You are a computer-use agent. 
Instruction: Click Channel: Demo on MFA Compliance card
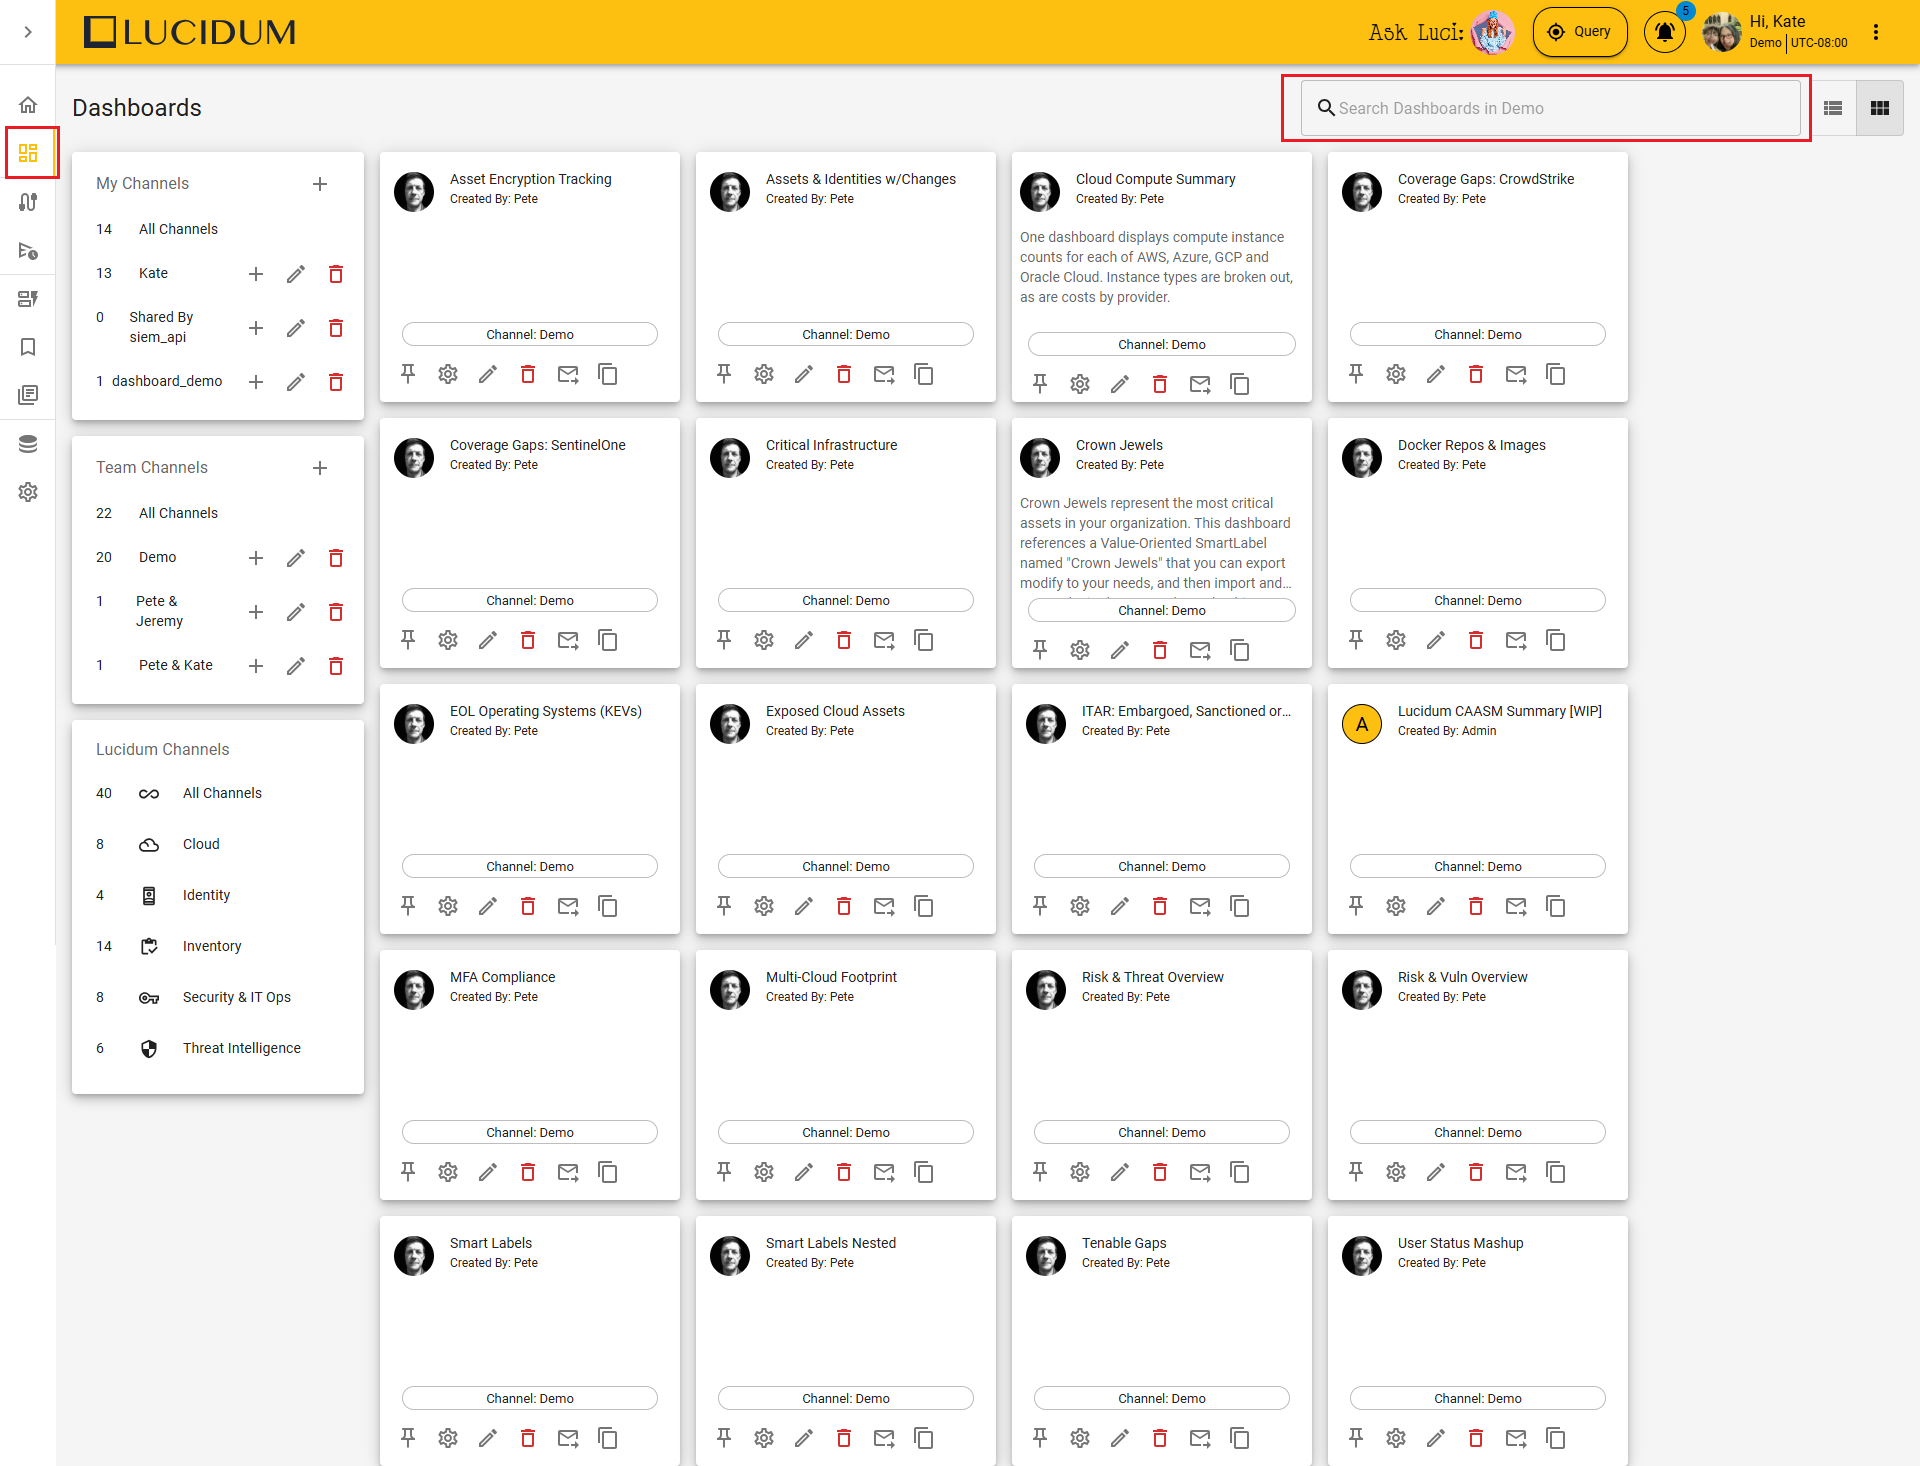(530, 1132)
